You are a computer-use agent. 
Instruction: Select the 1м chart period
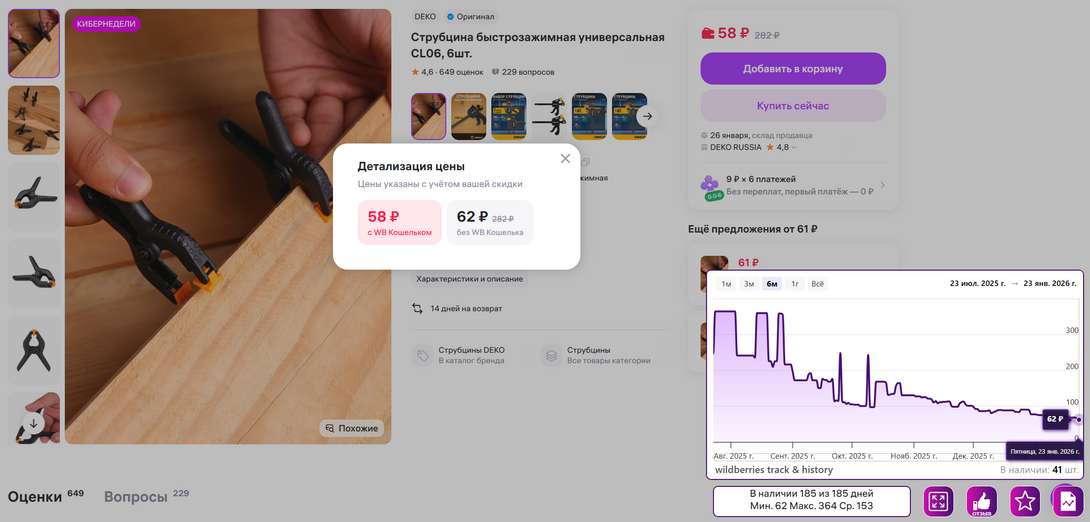click(x=726, y=284)
